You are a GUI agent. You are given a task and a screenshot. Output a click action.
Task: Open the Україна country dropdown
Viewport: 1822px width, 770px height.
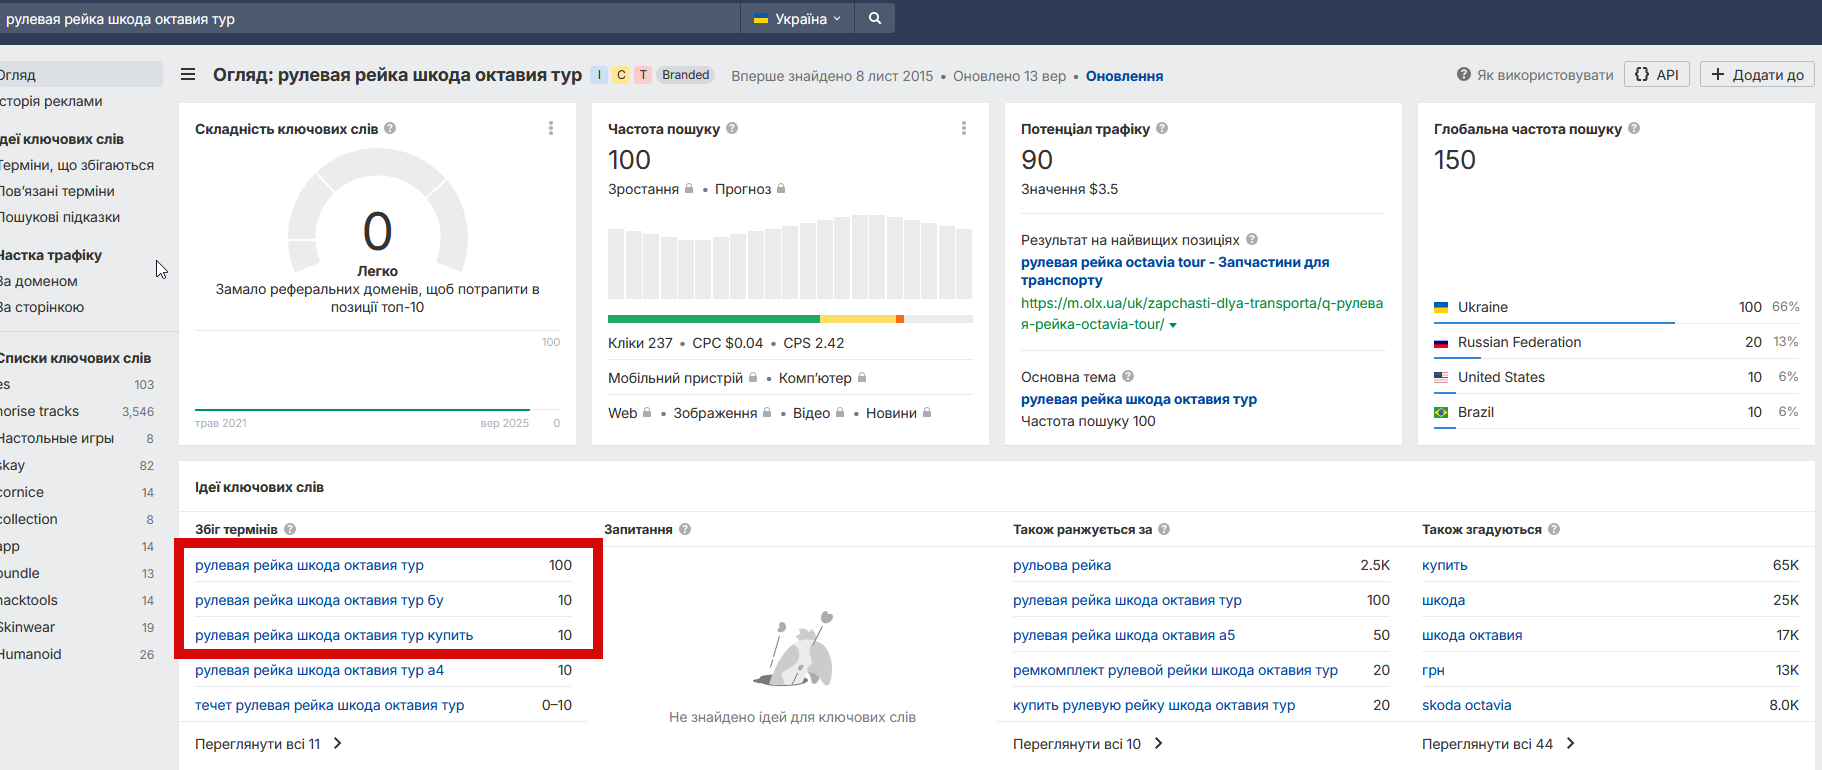pyautogui.click(x=797, y=18)
